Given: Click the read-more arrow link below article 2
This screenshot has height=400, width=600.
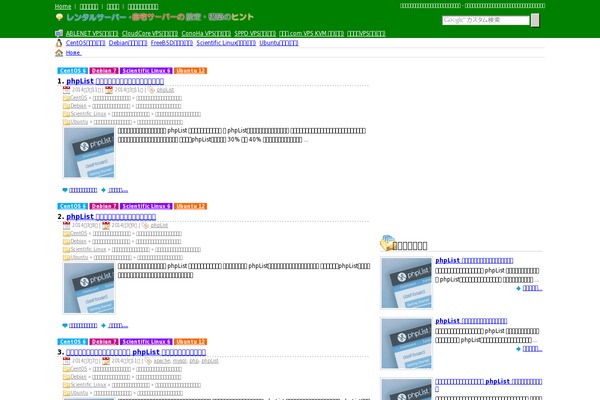Looking at the screenshot, I should tap(118, 325).
